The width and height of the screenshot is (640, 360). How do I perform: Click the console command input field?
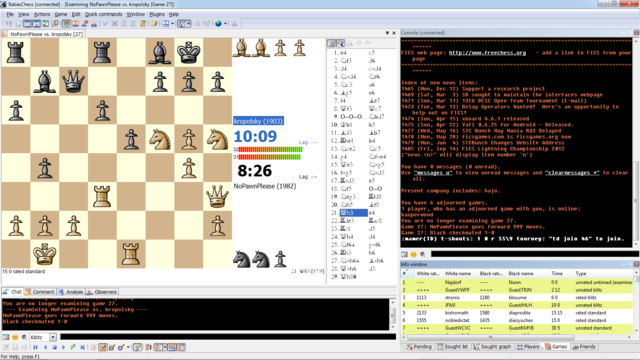[x=535, y=254]
